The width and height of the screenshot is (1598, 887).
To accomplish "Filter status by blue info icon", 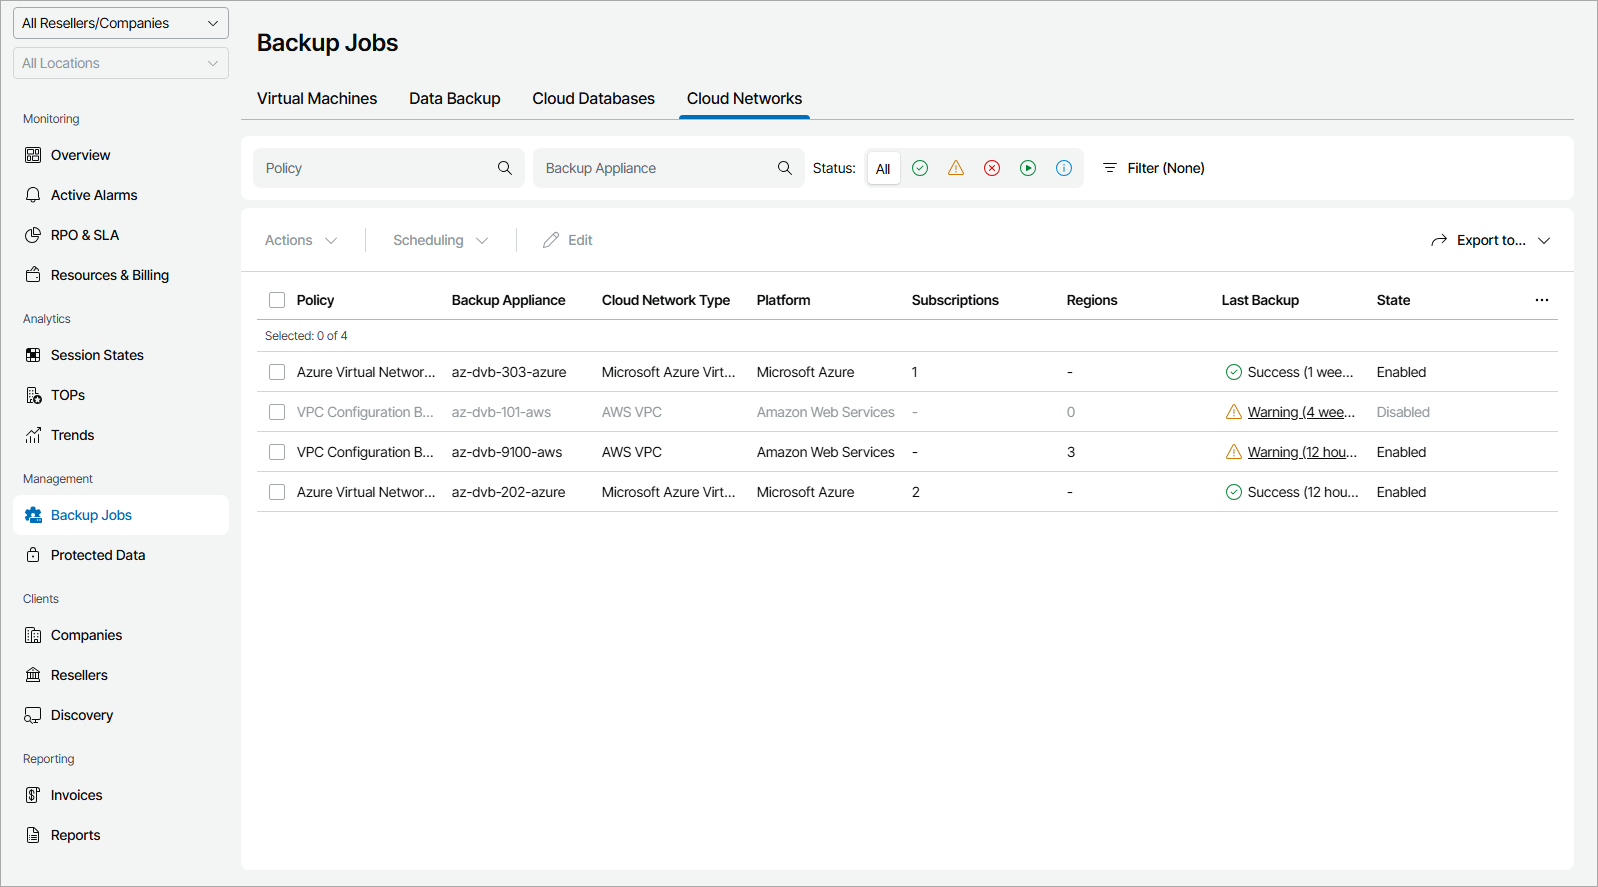I will pyautogui.click(x=1064, y=168).
